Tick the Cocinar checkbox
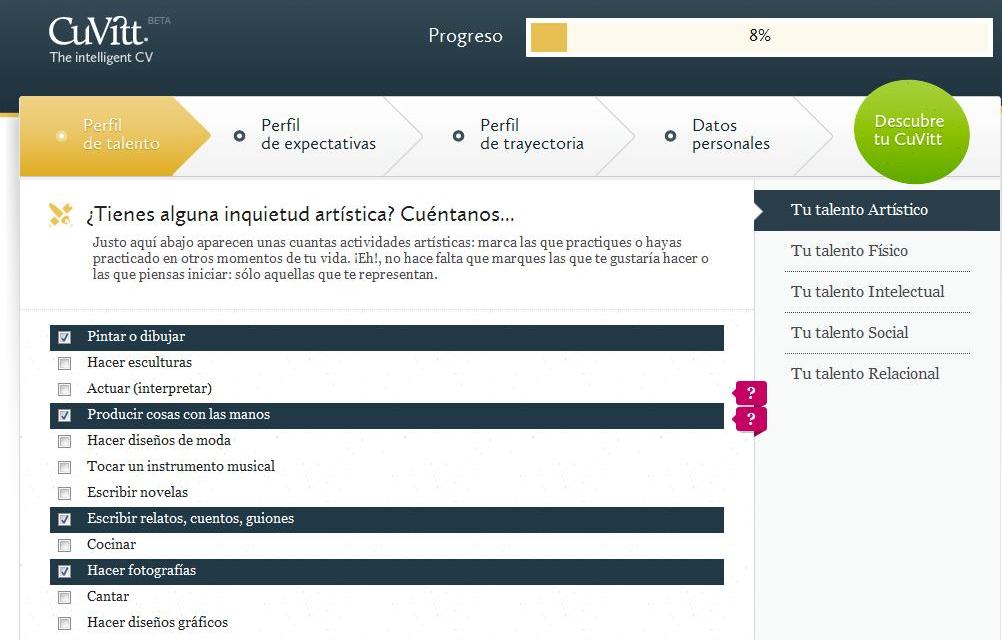This screenshot has width=1002, height=640. [65, 545]
